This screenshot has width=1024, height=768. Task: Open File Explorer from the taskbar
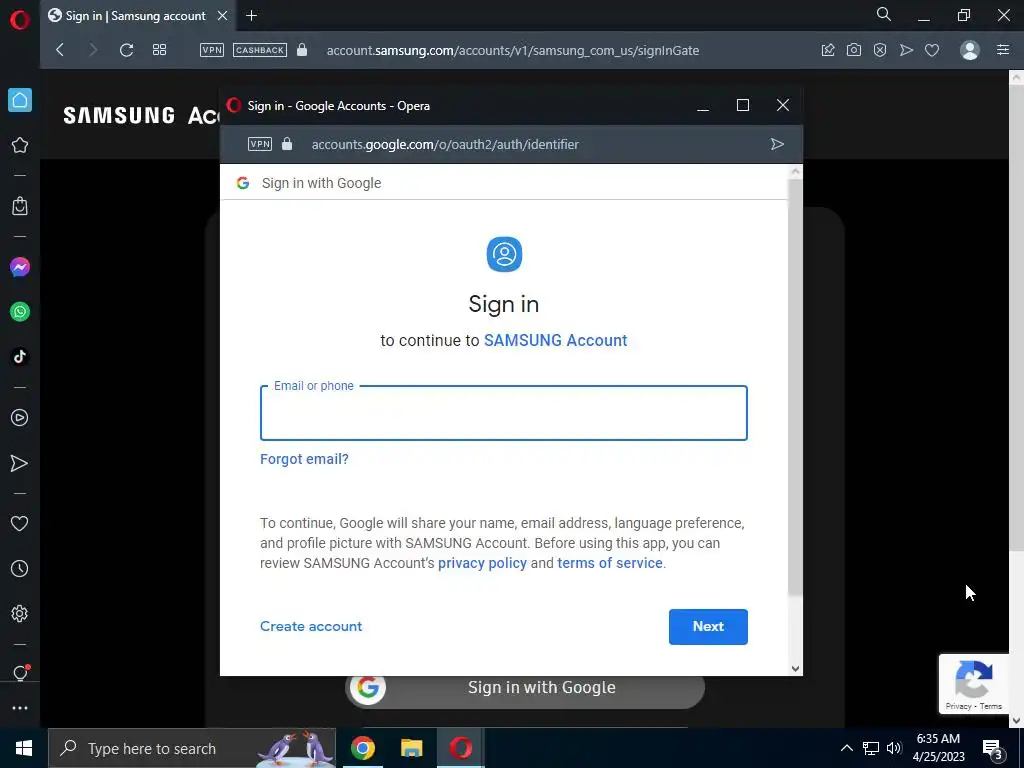click(411, 748)
